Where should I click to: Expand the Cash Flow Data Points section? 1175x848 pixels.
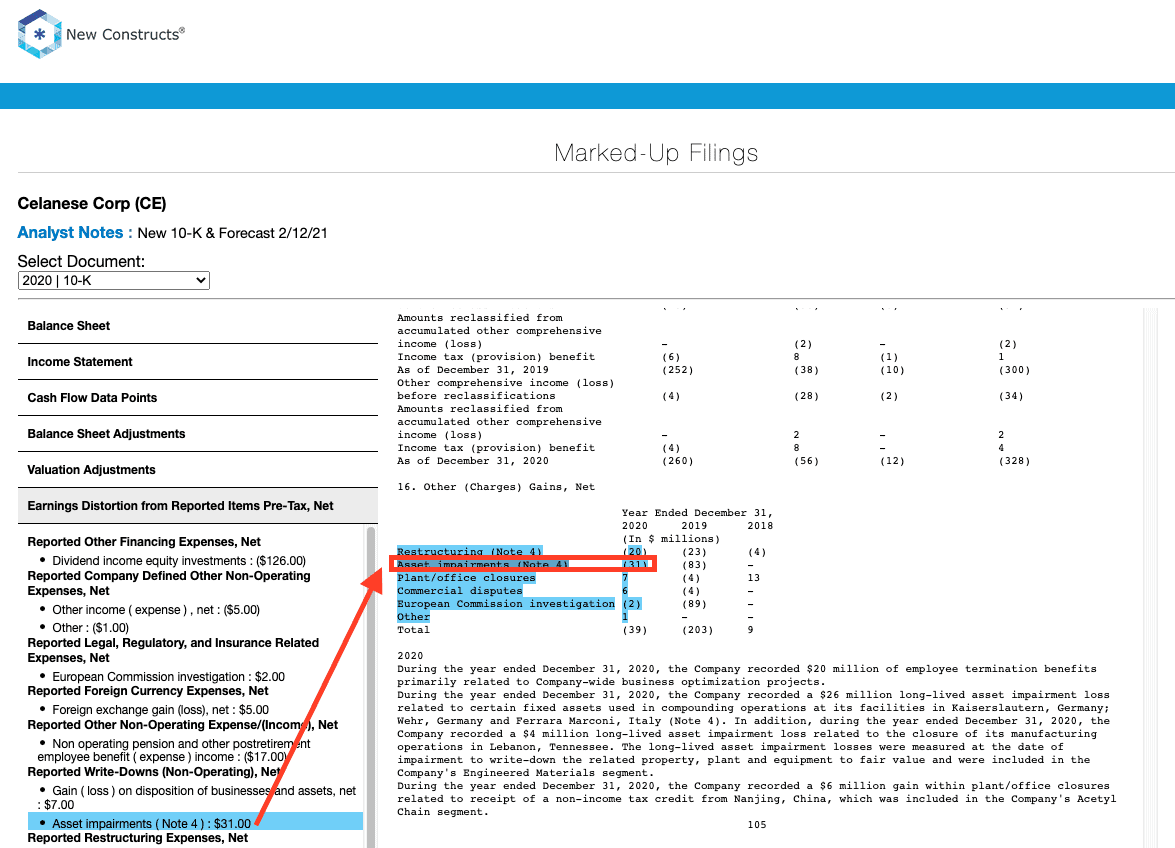tap(198, 398)
